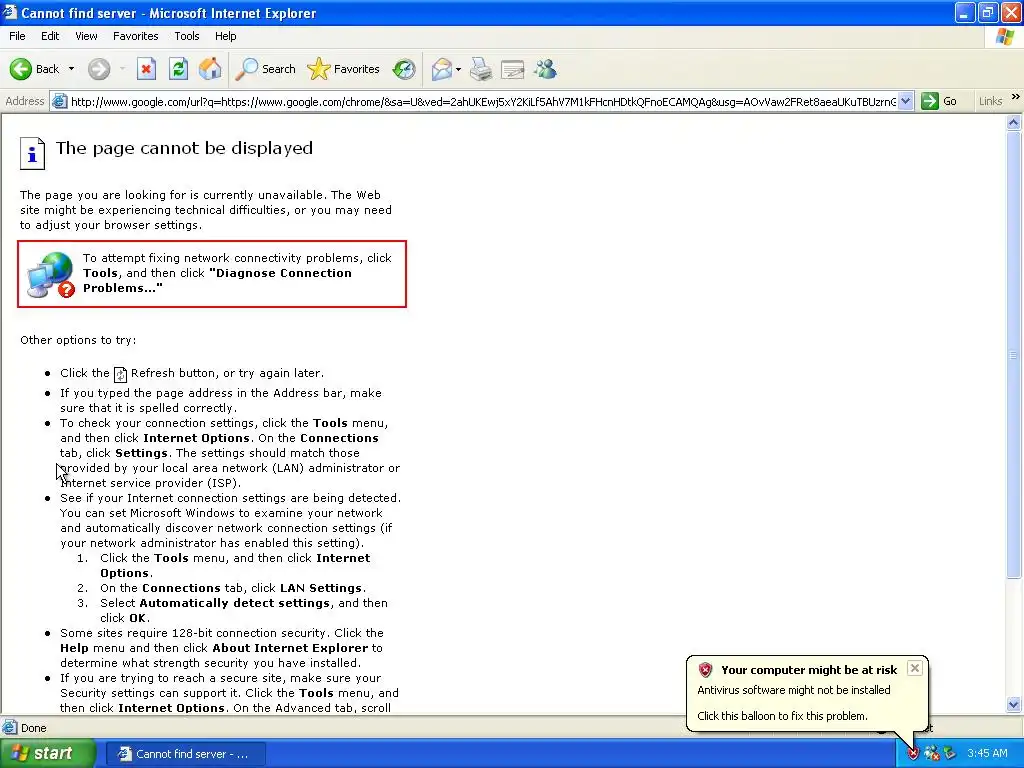Click the inline Refresh icon in the options list

click(x=120, y=374)
